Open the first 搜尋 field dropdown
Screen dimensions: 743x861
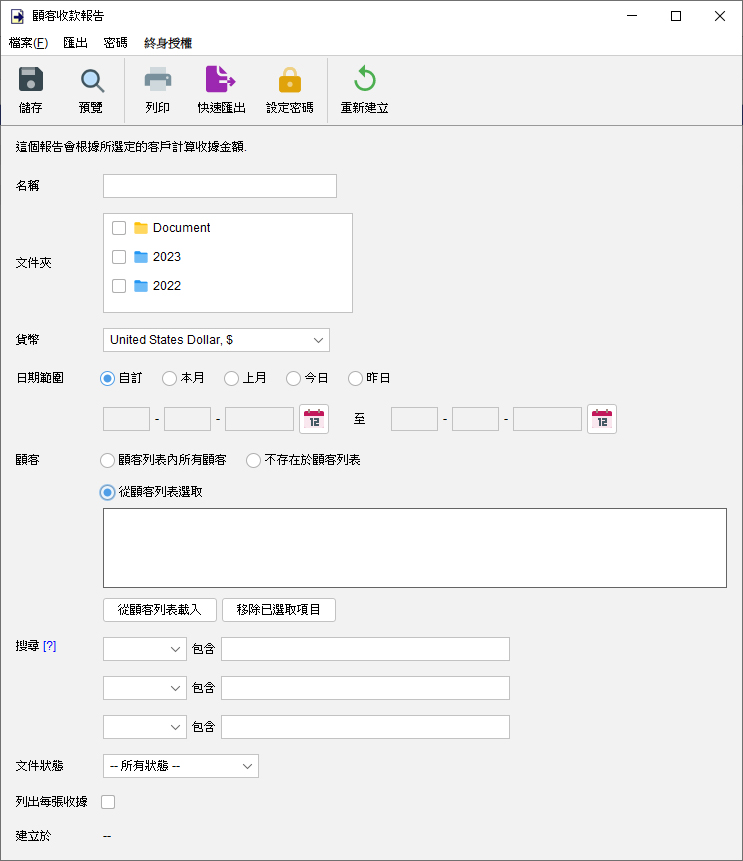[145, 649]
